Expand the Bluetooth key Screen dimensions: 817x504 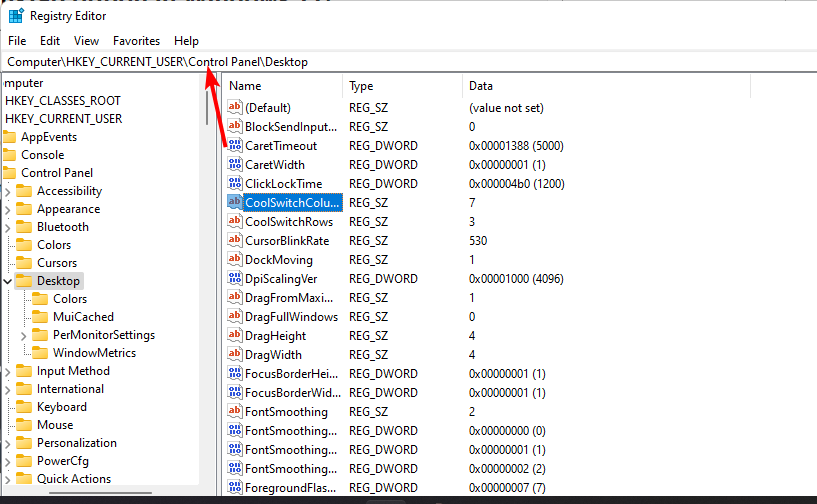click(x=7, y=228)
